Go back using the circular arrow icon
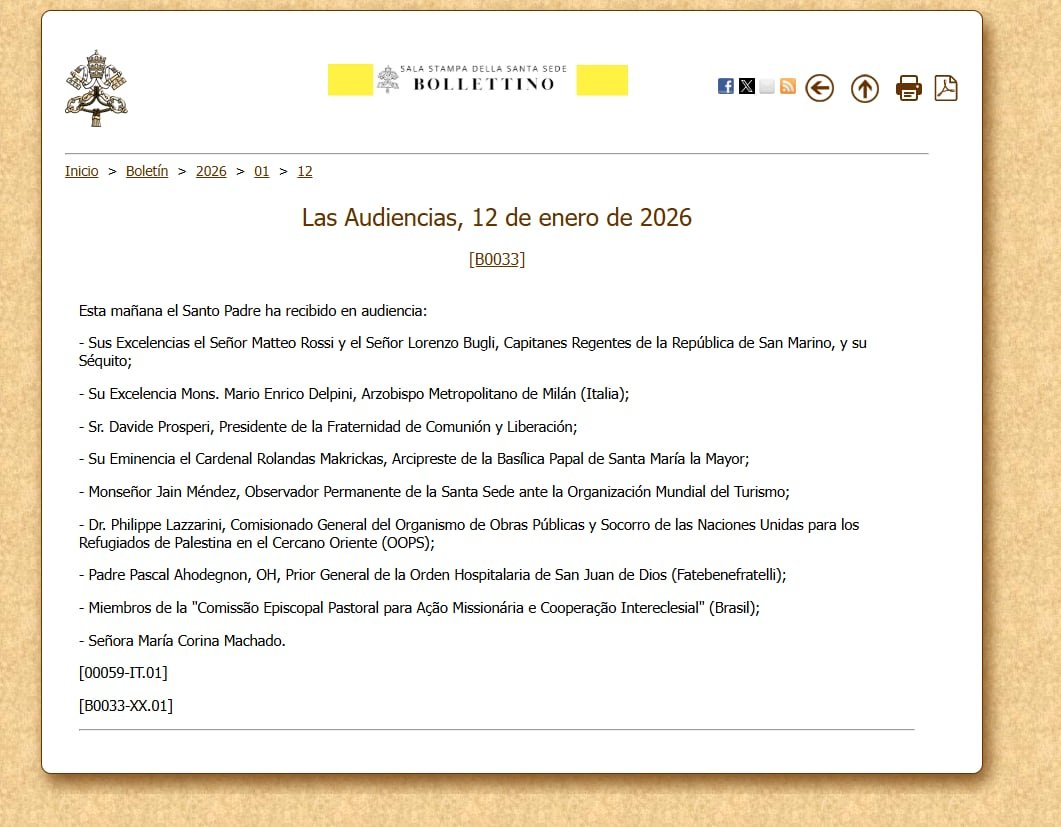 819,88
